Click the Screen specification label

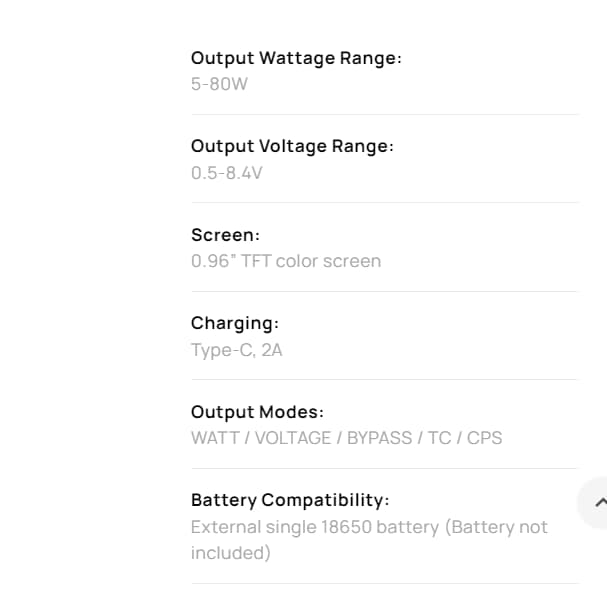click(225, 235)
